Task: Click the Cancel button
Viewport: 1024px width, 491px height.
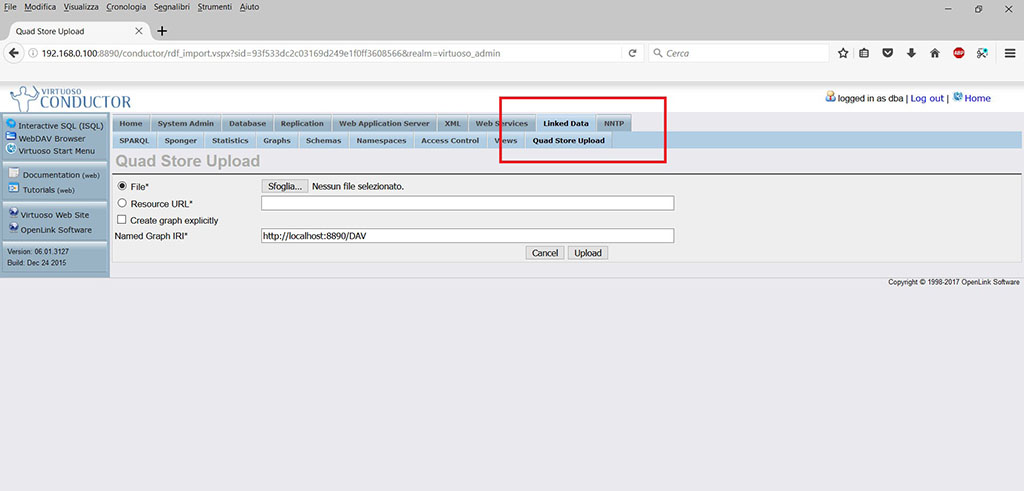Action: pos(545,253)
